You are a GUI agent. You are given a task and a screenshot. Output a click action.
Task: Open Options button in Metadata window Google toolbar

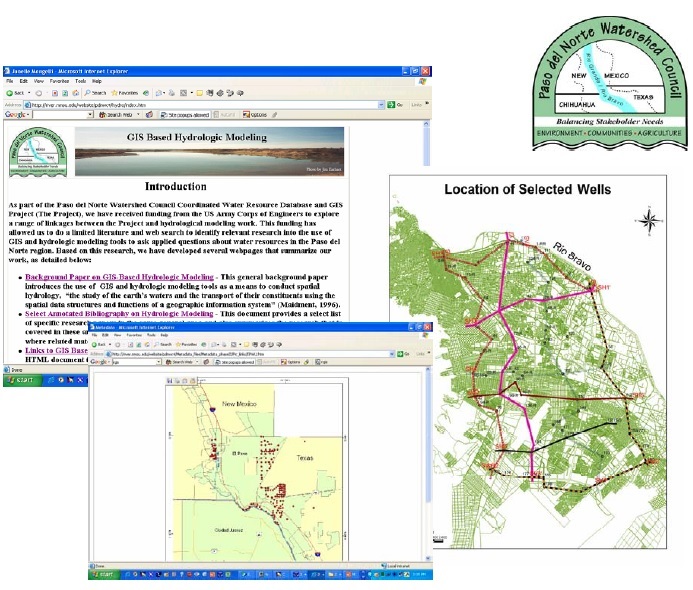[x=291, y=362]
